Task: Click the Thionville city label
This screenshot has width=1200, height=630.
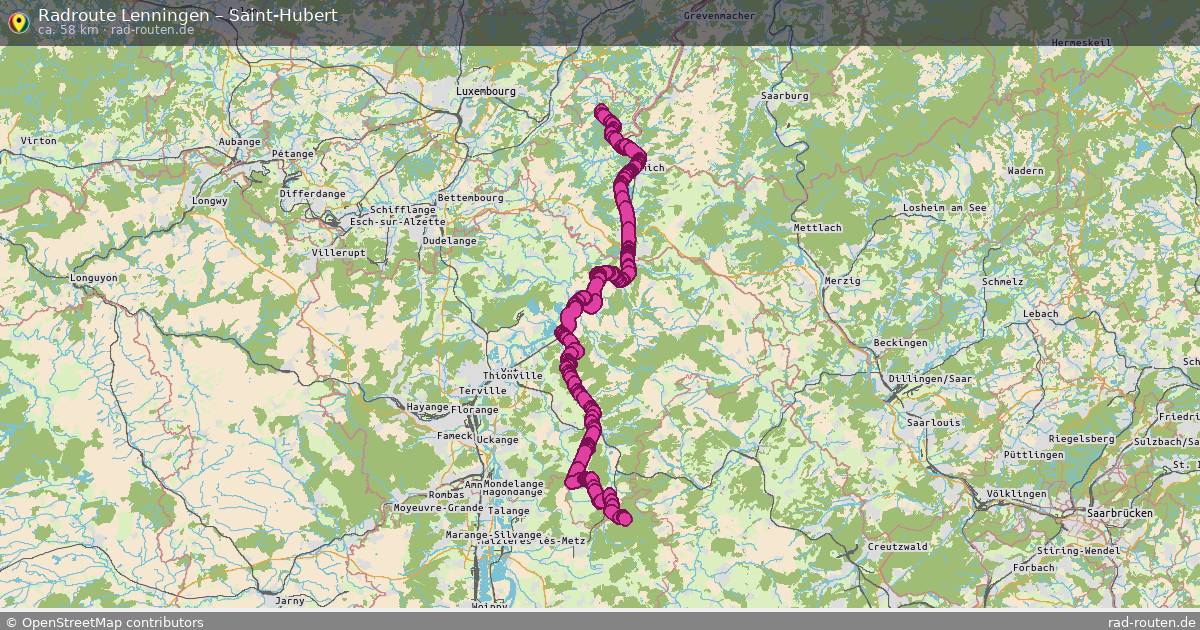Action: pos(512,375)
